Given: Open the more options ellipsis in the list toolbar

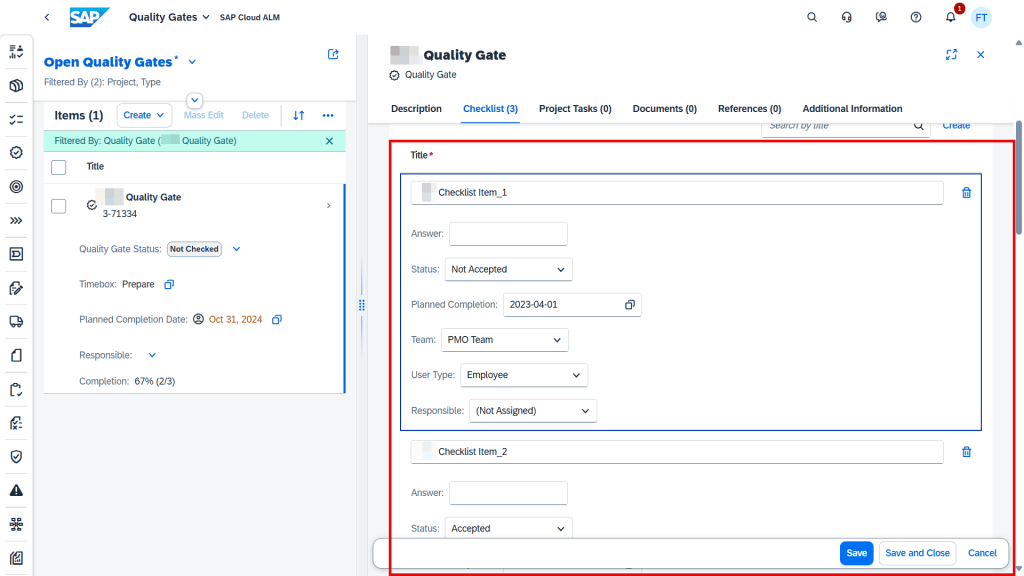Looking at the screenshot, I should coord(328,115).
